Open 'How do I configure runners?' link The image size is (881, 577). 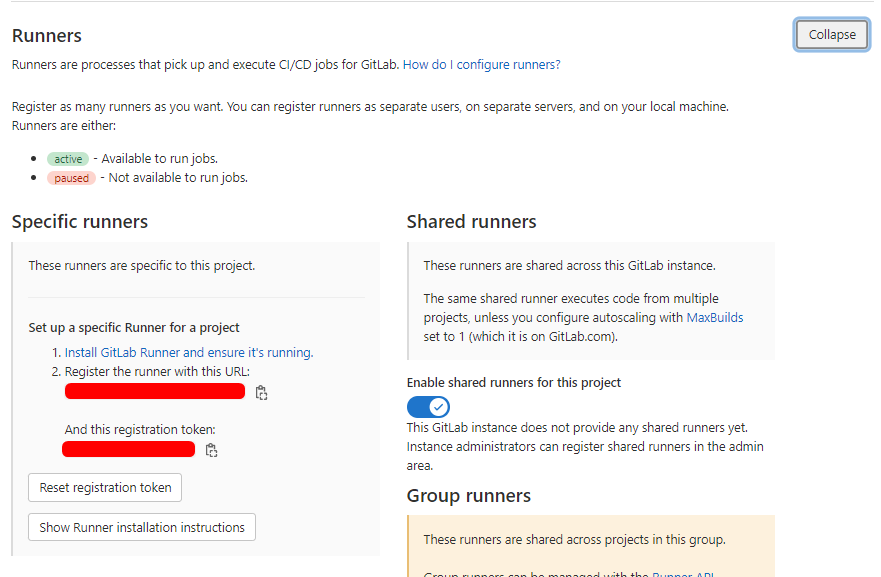(x=482, y=65)
